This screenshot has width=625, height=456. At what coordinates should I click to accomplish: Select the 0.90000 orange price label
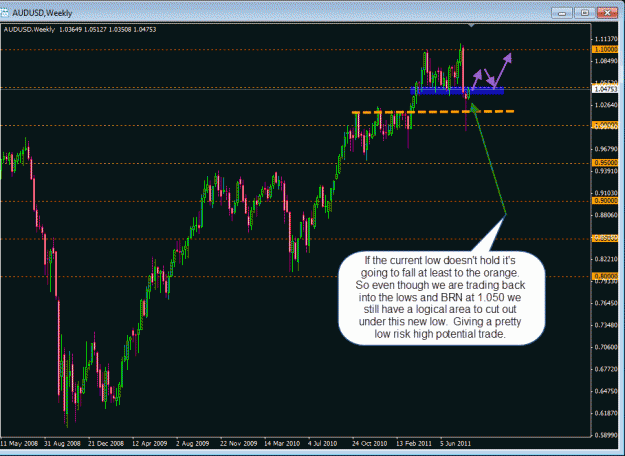605,200
